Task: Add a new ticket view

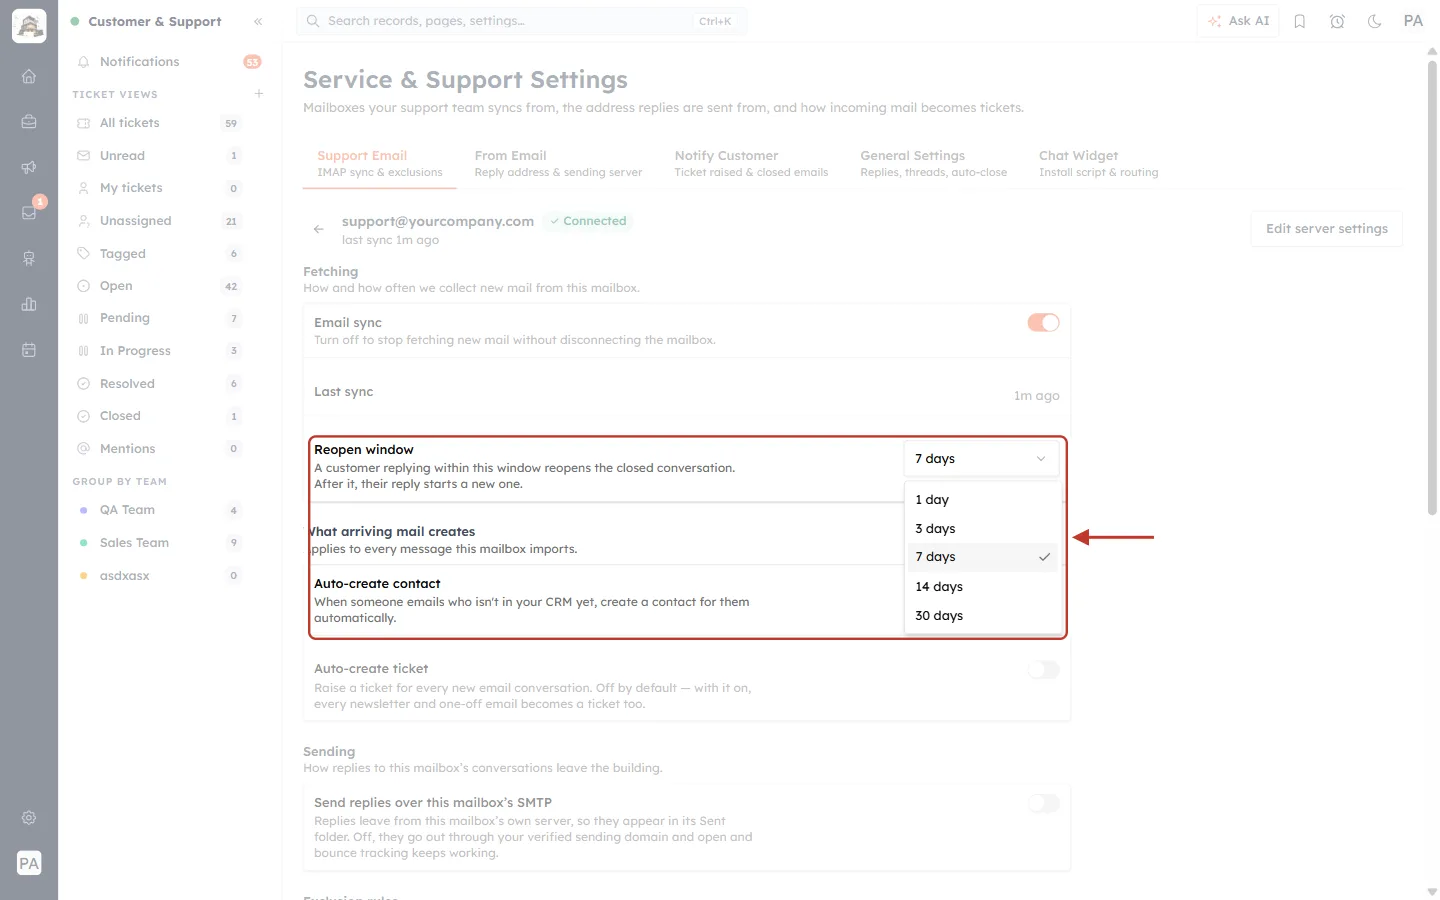Action: (x=259, y=94)
